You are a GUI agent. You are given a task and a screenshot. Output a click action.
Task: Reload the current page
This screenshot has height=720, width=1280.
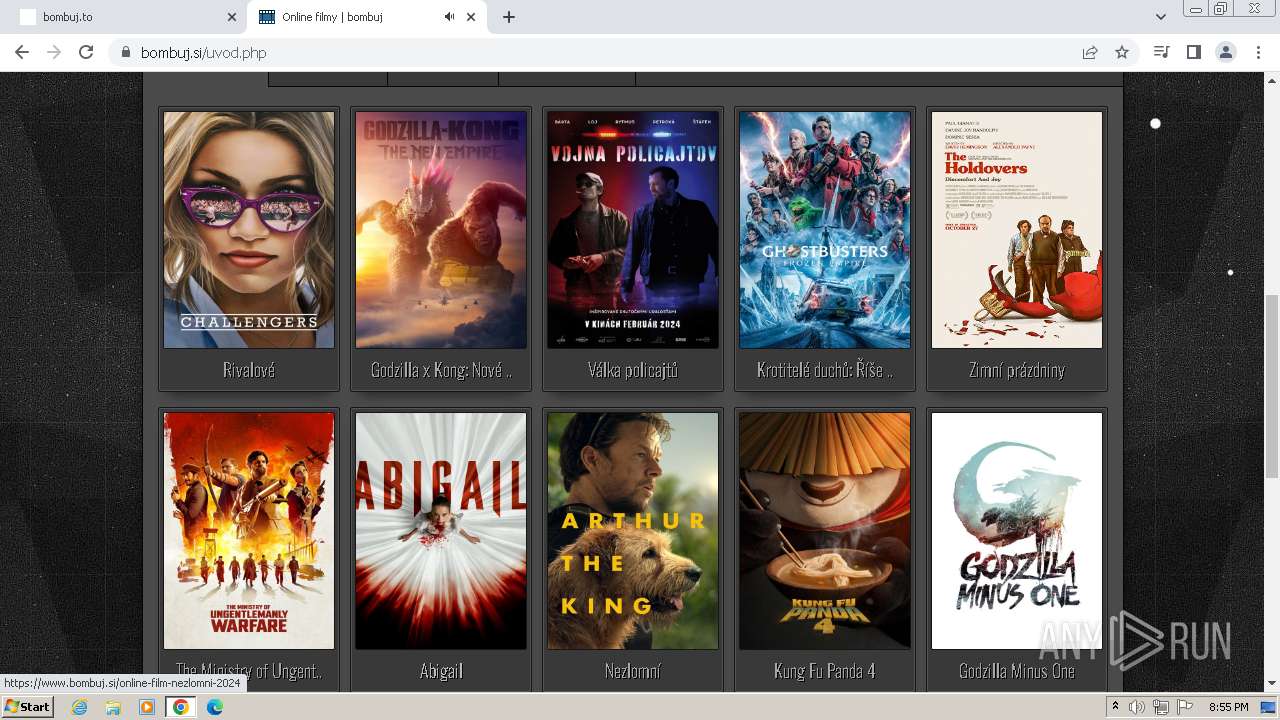point(86,52)
